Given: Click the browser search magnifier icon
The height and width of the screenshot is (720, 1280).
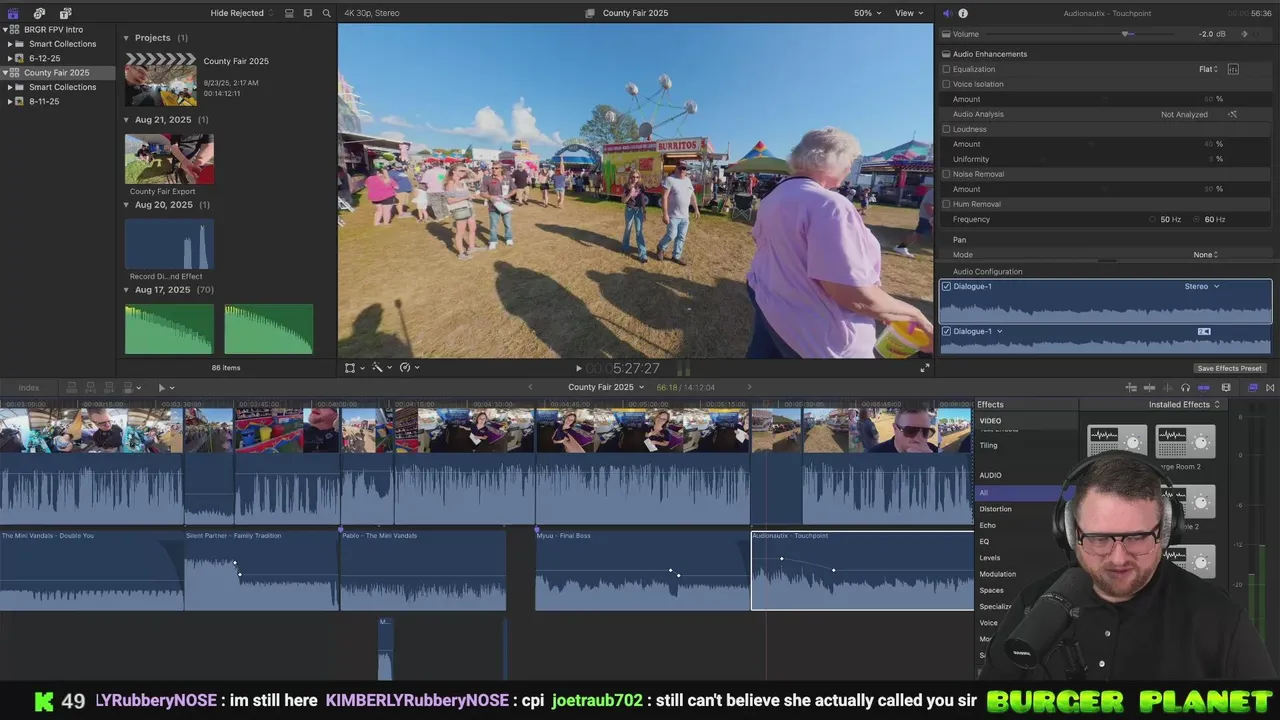Looking at the screenshot, I should point(326,13).
